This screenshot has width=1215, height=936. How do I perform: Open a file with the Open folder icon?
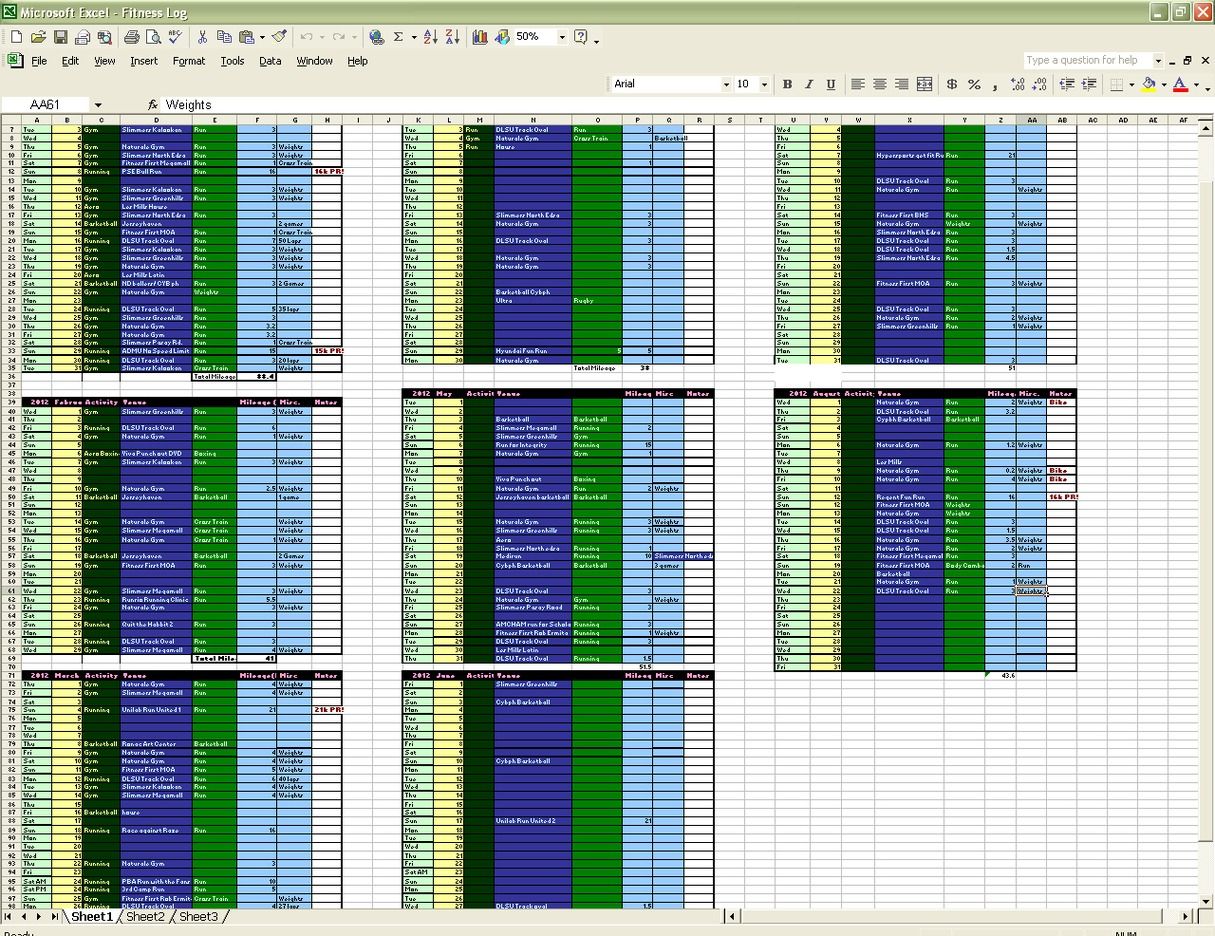[x=38, y=37]
